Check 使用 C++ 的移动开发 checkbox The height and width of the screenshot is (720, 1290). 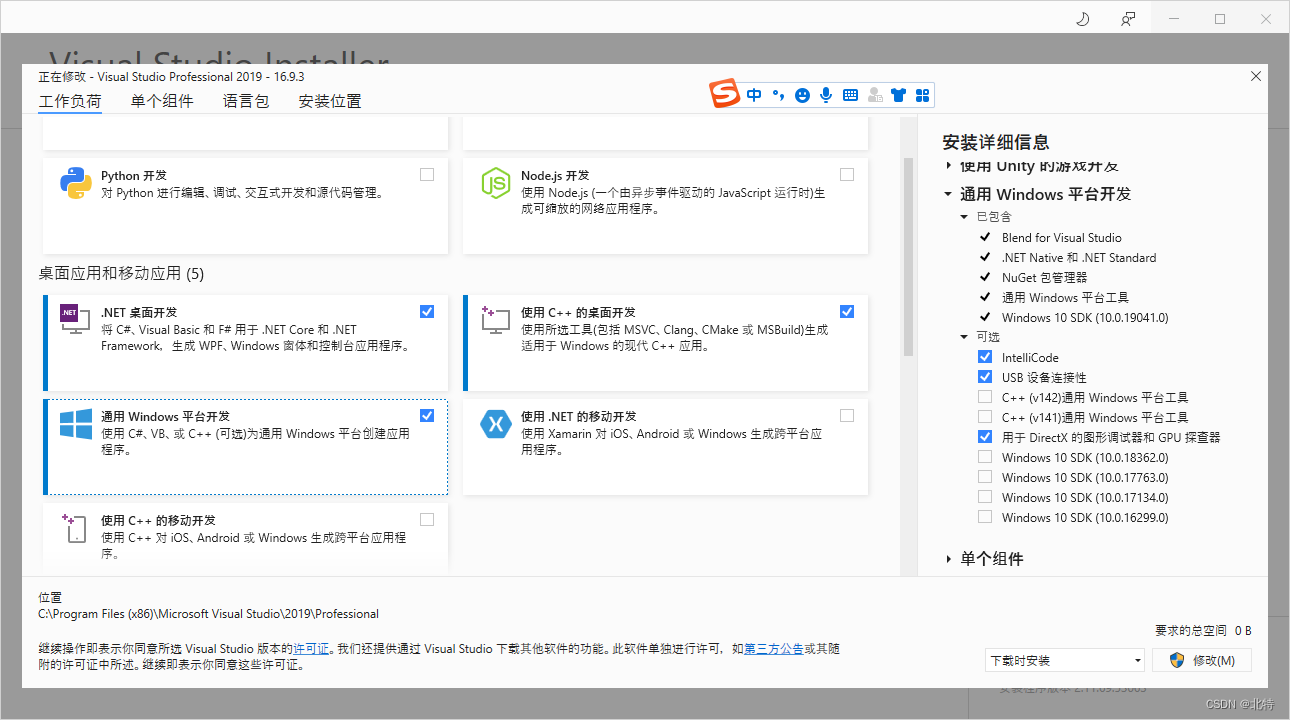pyautogui.click(x=427, y=519)
